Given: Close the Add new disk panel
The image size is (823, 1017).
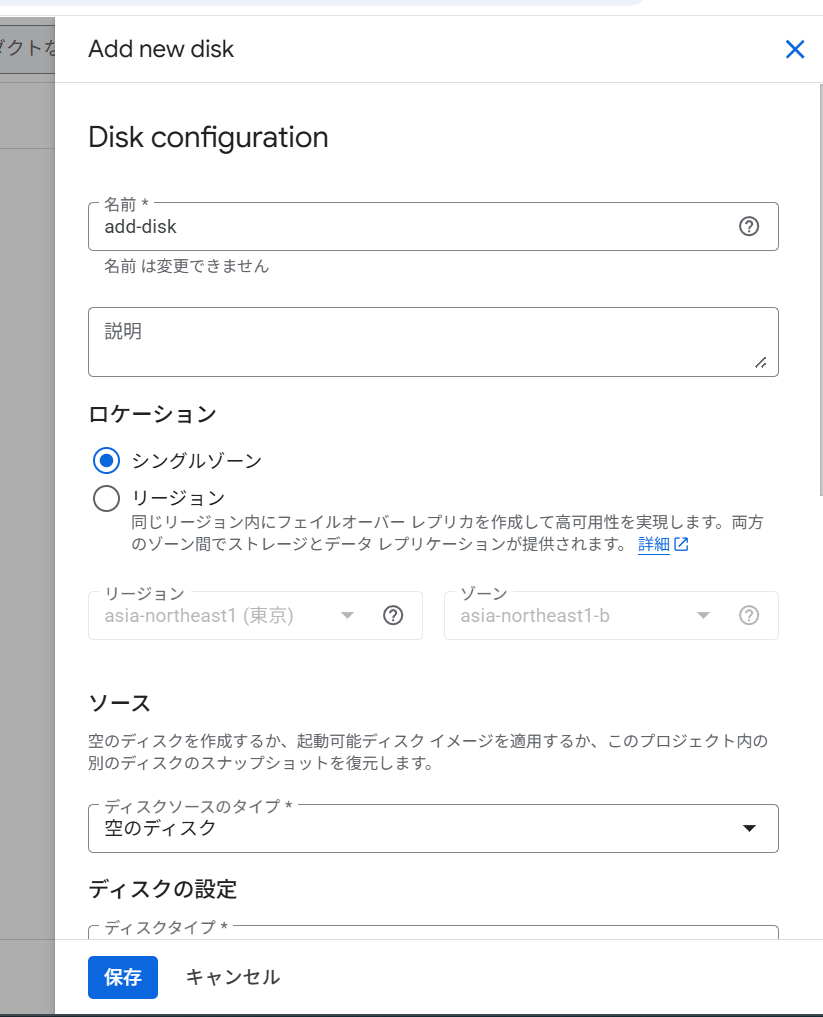Looking at the screenshot, I should point(795,49).
